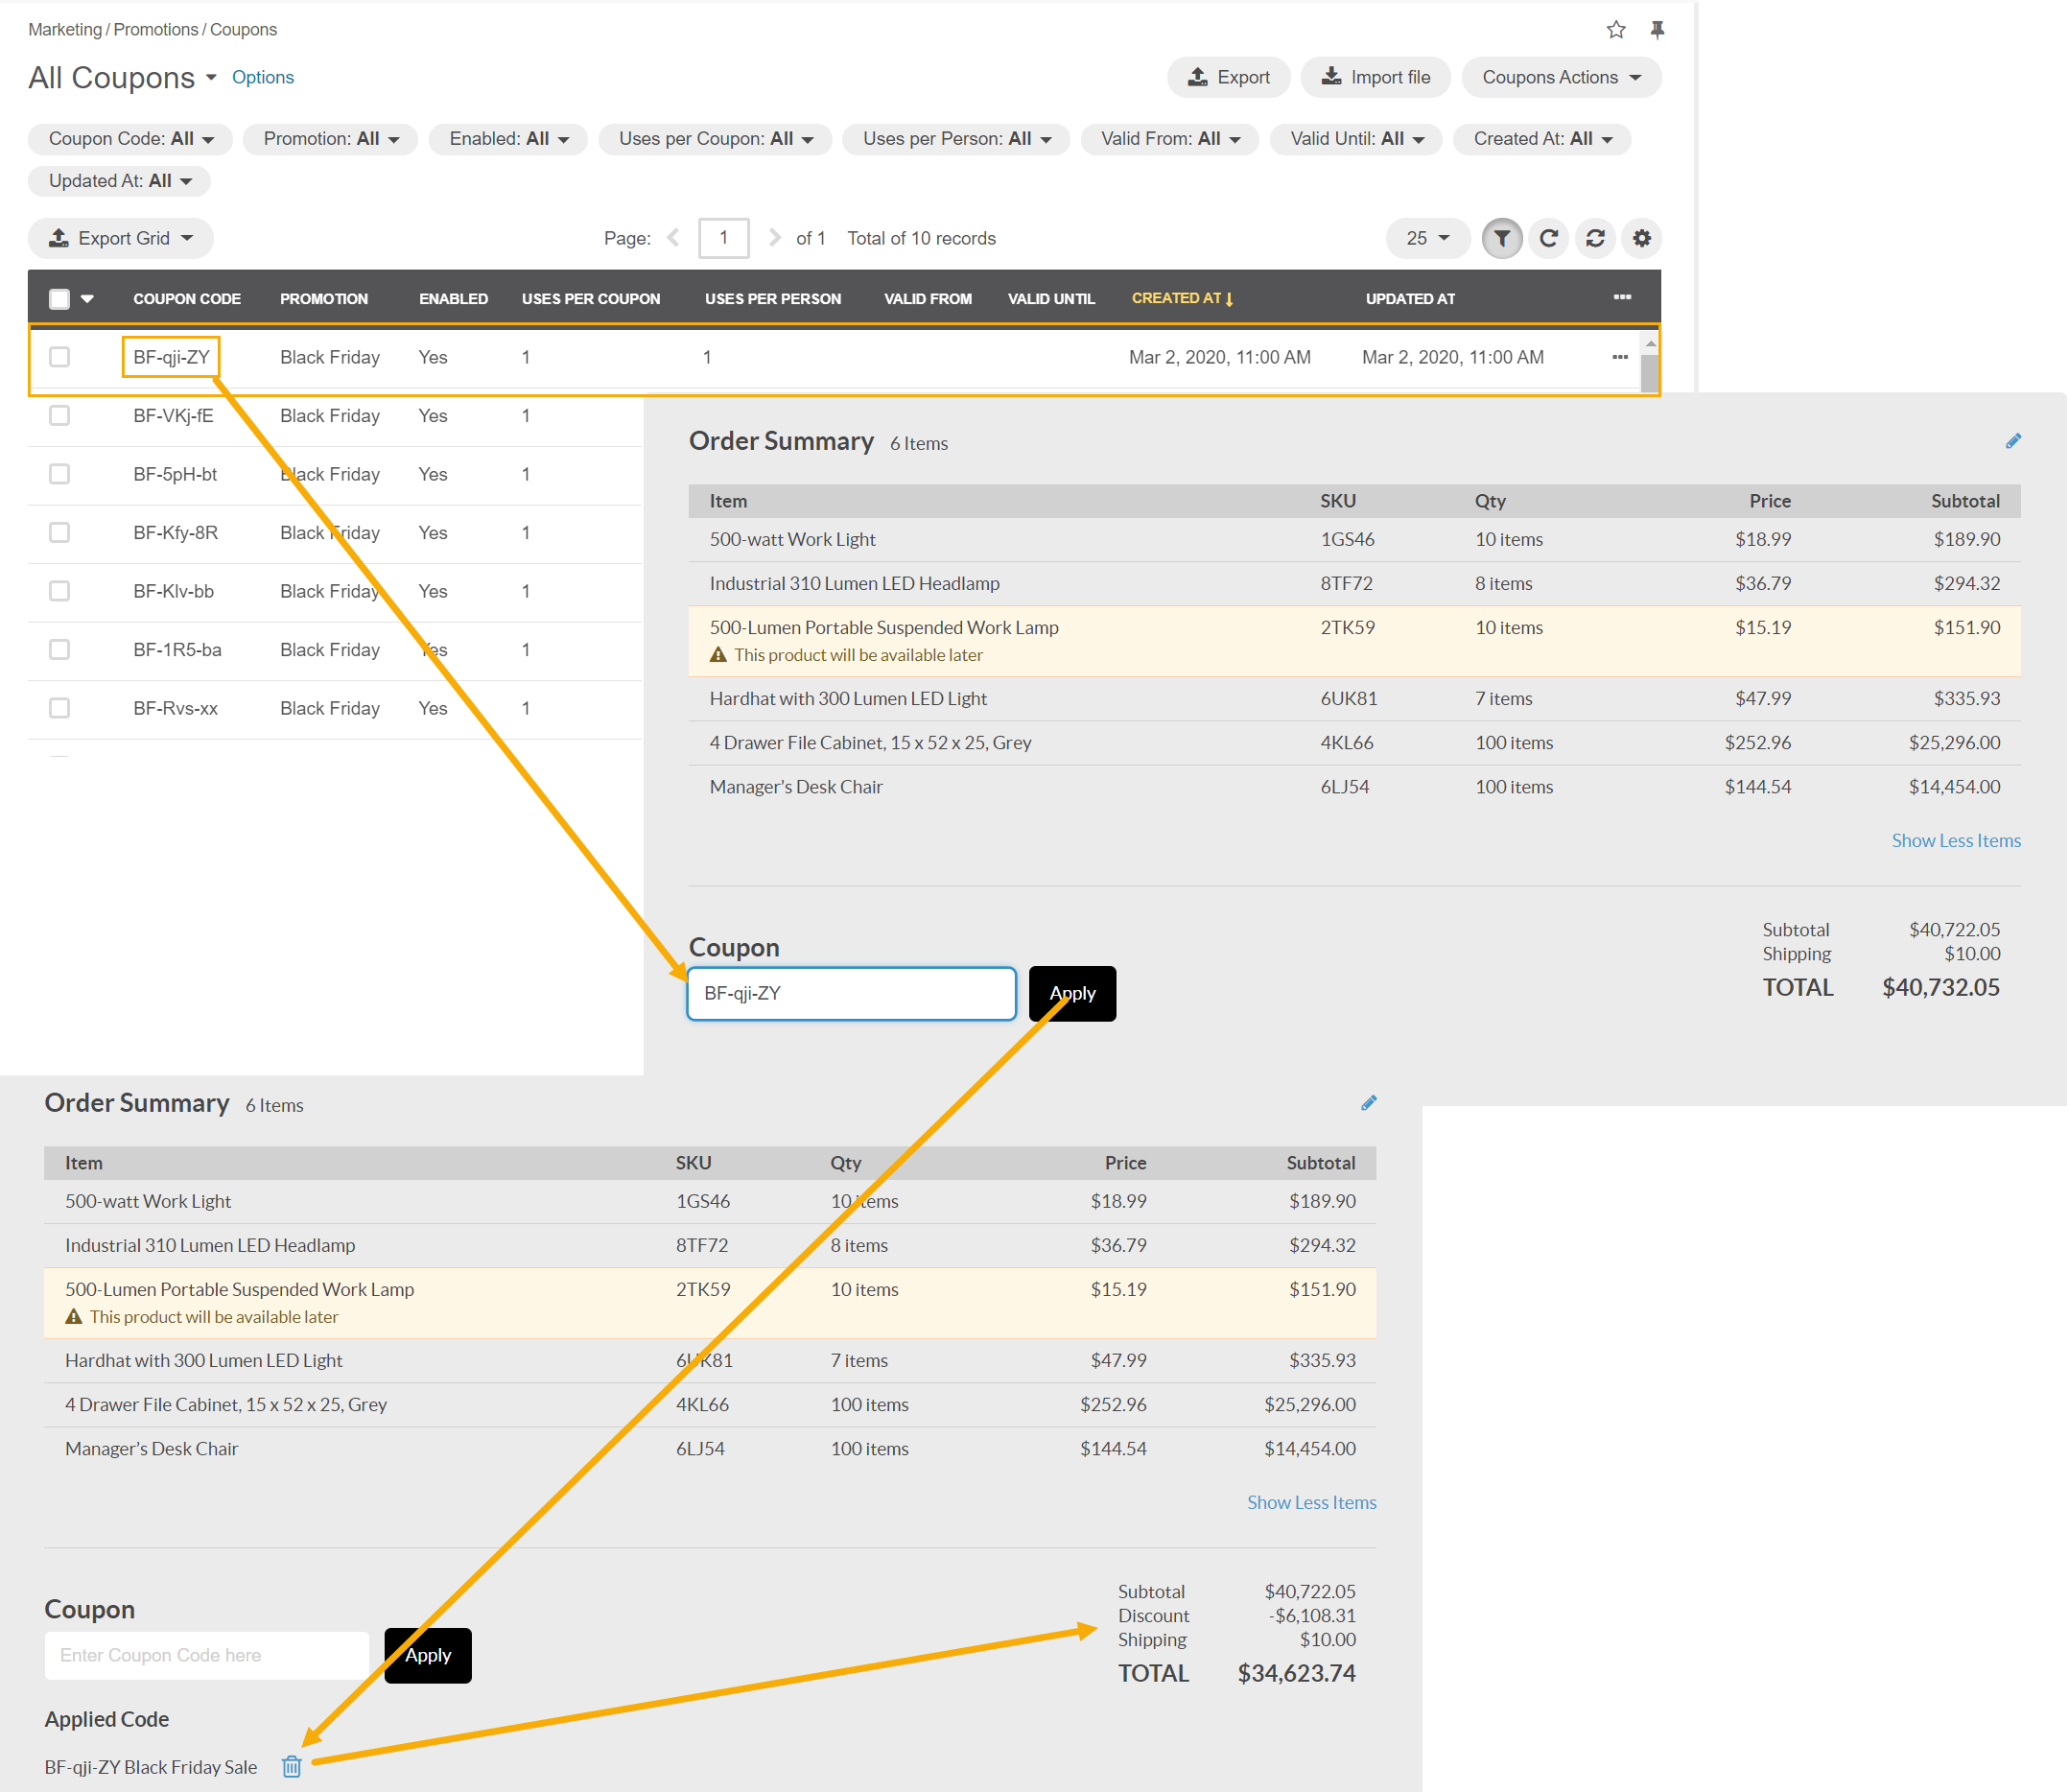The width and height of the screenshot is (2069, 1792).
Task: Select the BF-Kfy-8R row checkbox
Action: [x=60, y=532]
